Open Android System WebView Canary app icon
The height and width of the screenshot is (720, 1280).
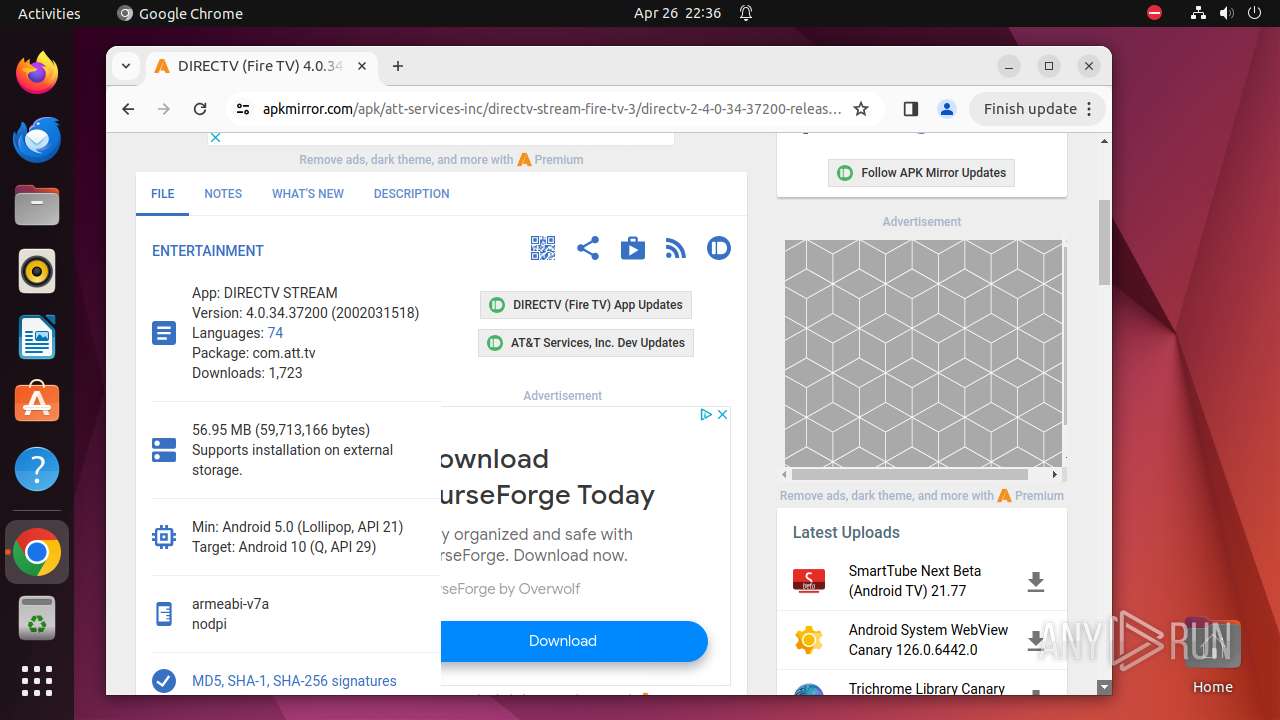click(808, 640)
